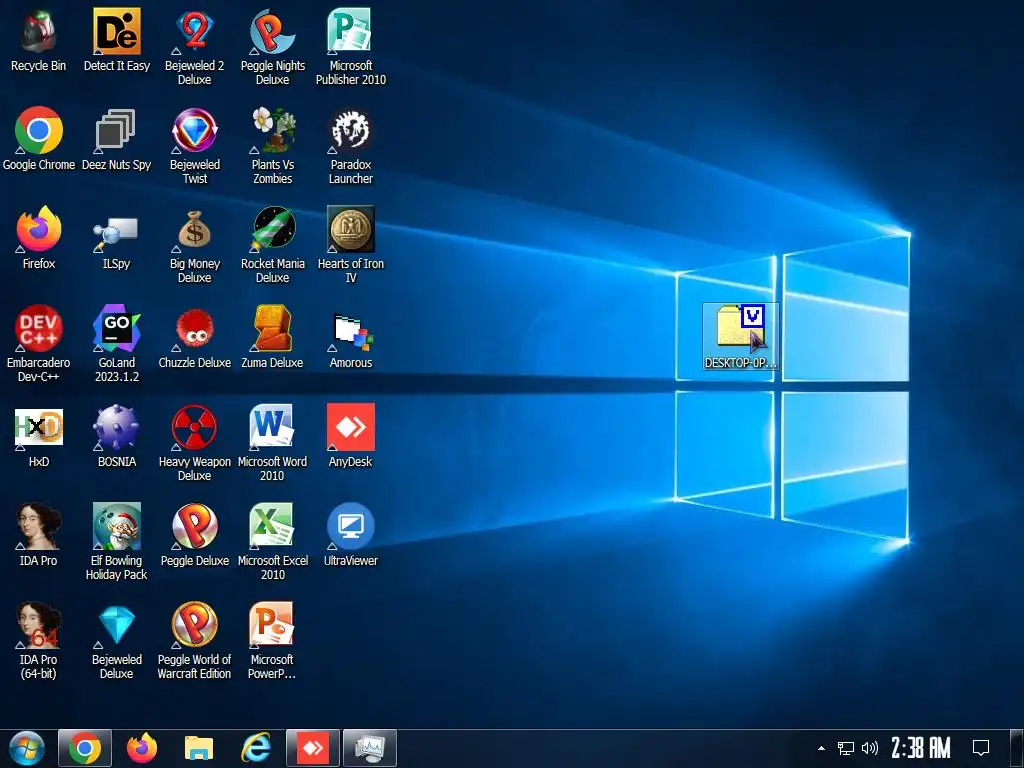
Task: Click the Show desktop strip
Action: (x=1017, y=748)
